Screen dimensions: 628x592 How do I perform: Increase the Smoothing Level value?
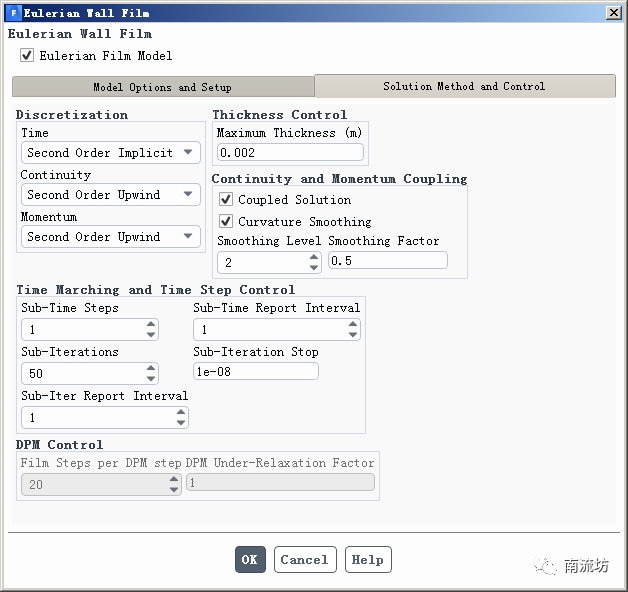pyautogui.click(x=314, y=257)
